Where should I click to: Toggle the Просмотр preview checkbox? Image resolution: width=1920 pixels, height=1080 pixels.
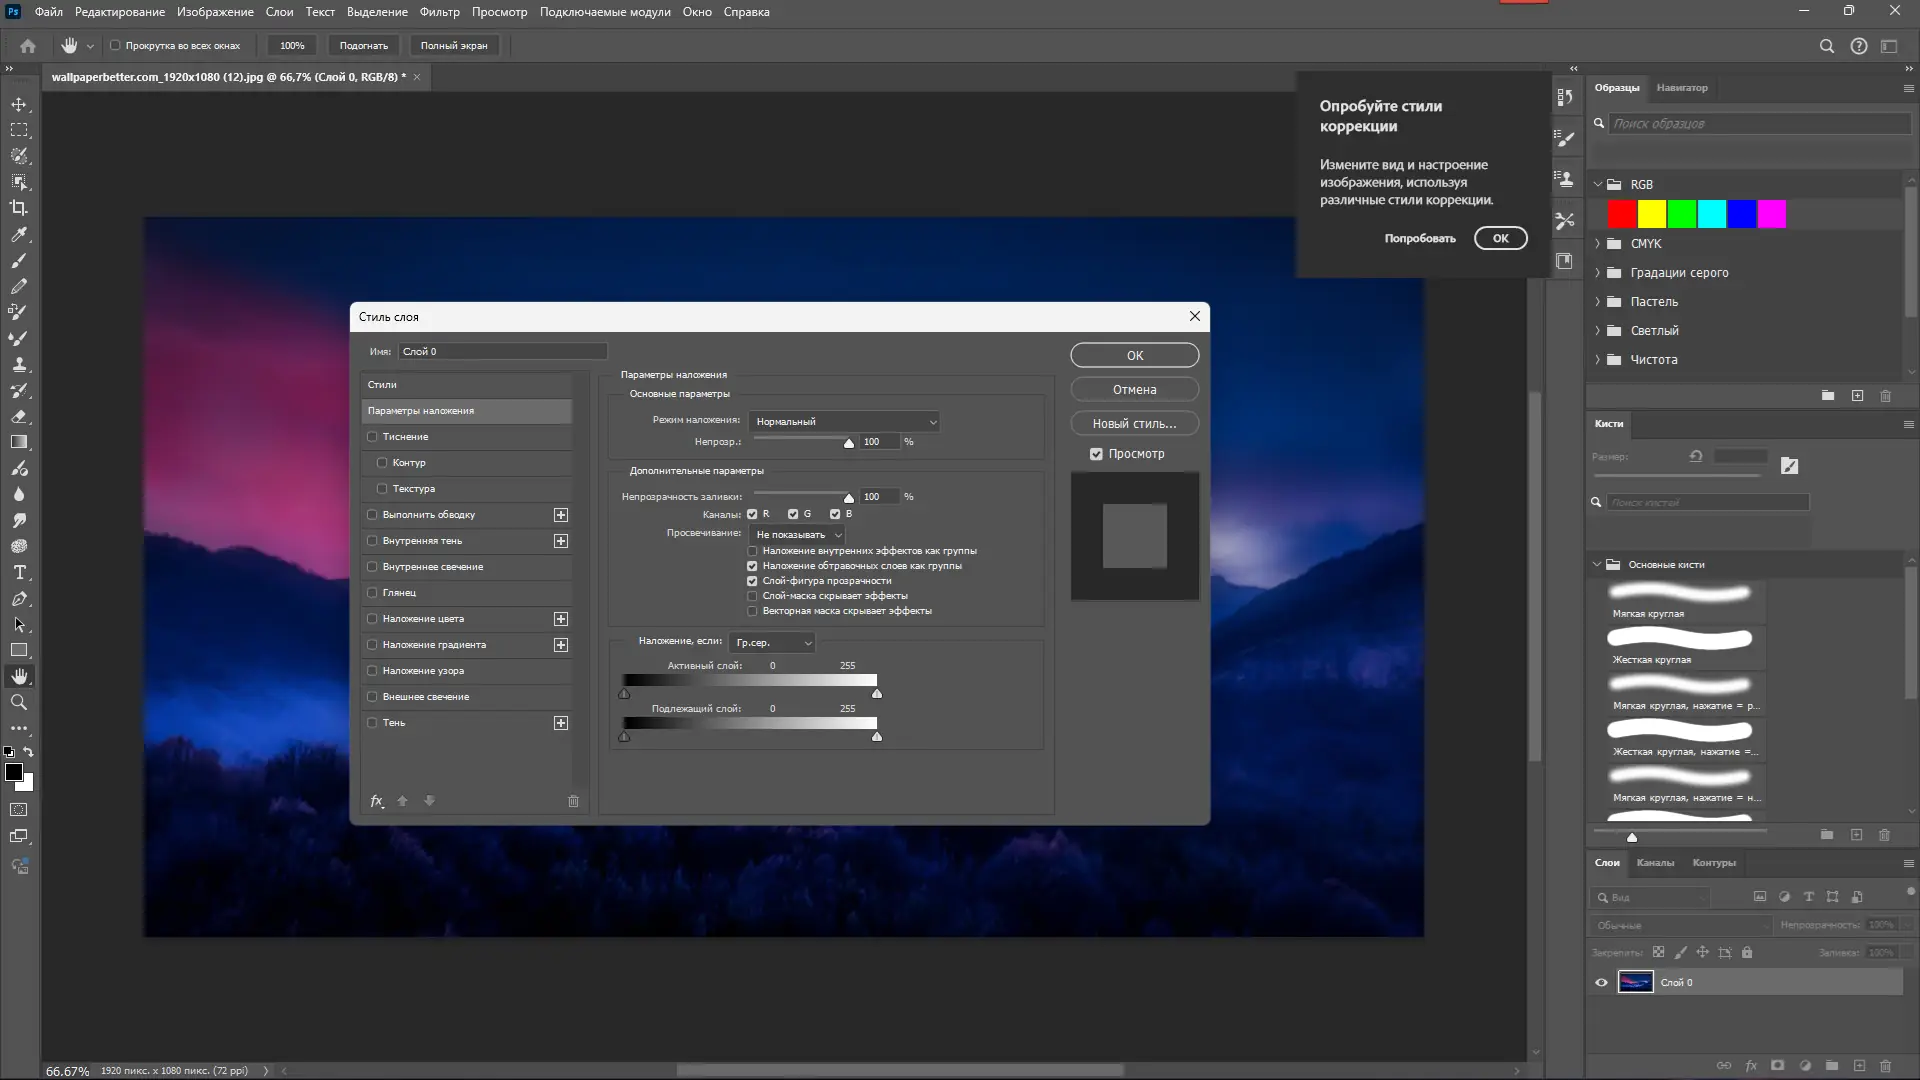1096,454
